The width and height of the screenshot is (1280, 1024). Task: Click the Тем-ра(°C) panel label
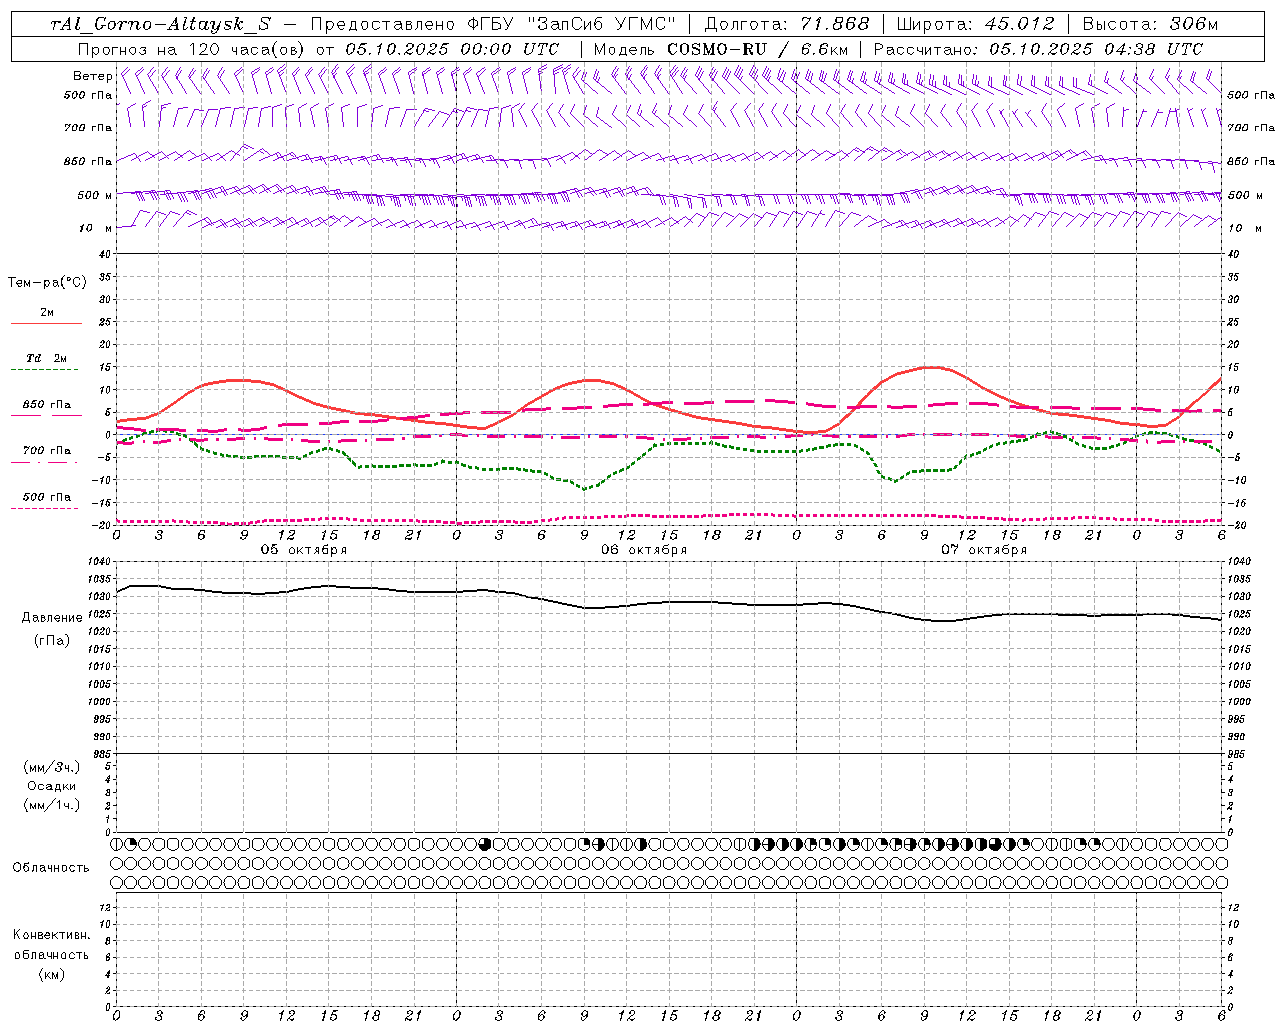[x=47, y=283]
